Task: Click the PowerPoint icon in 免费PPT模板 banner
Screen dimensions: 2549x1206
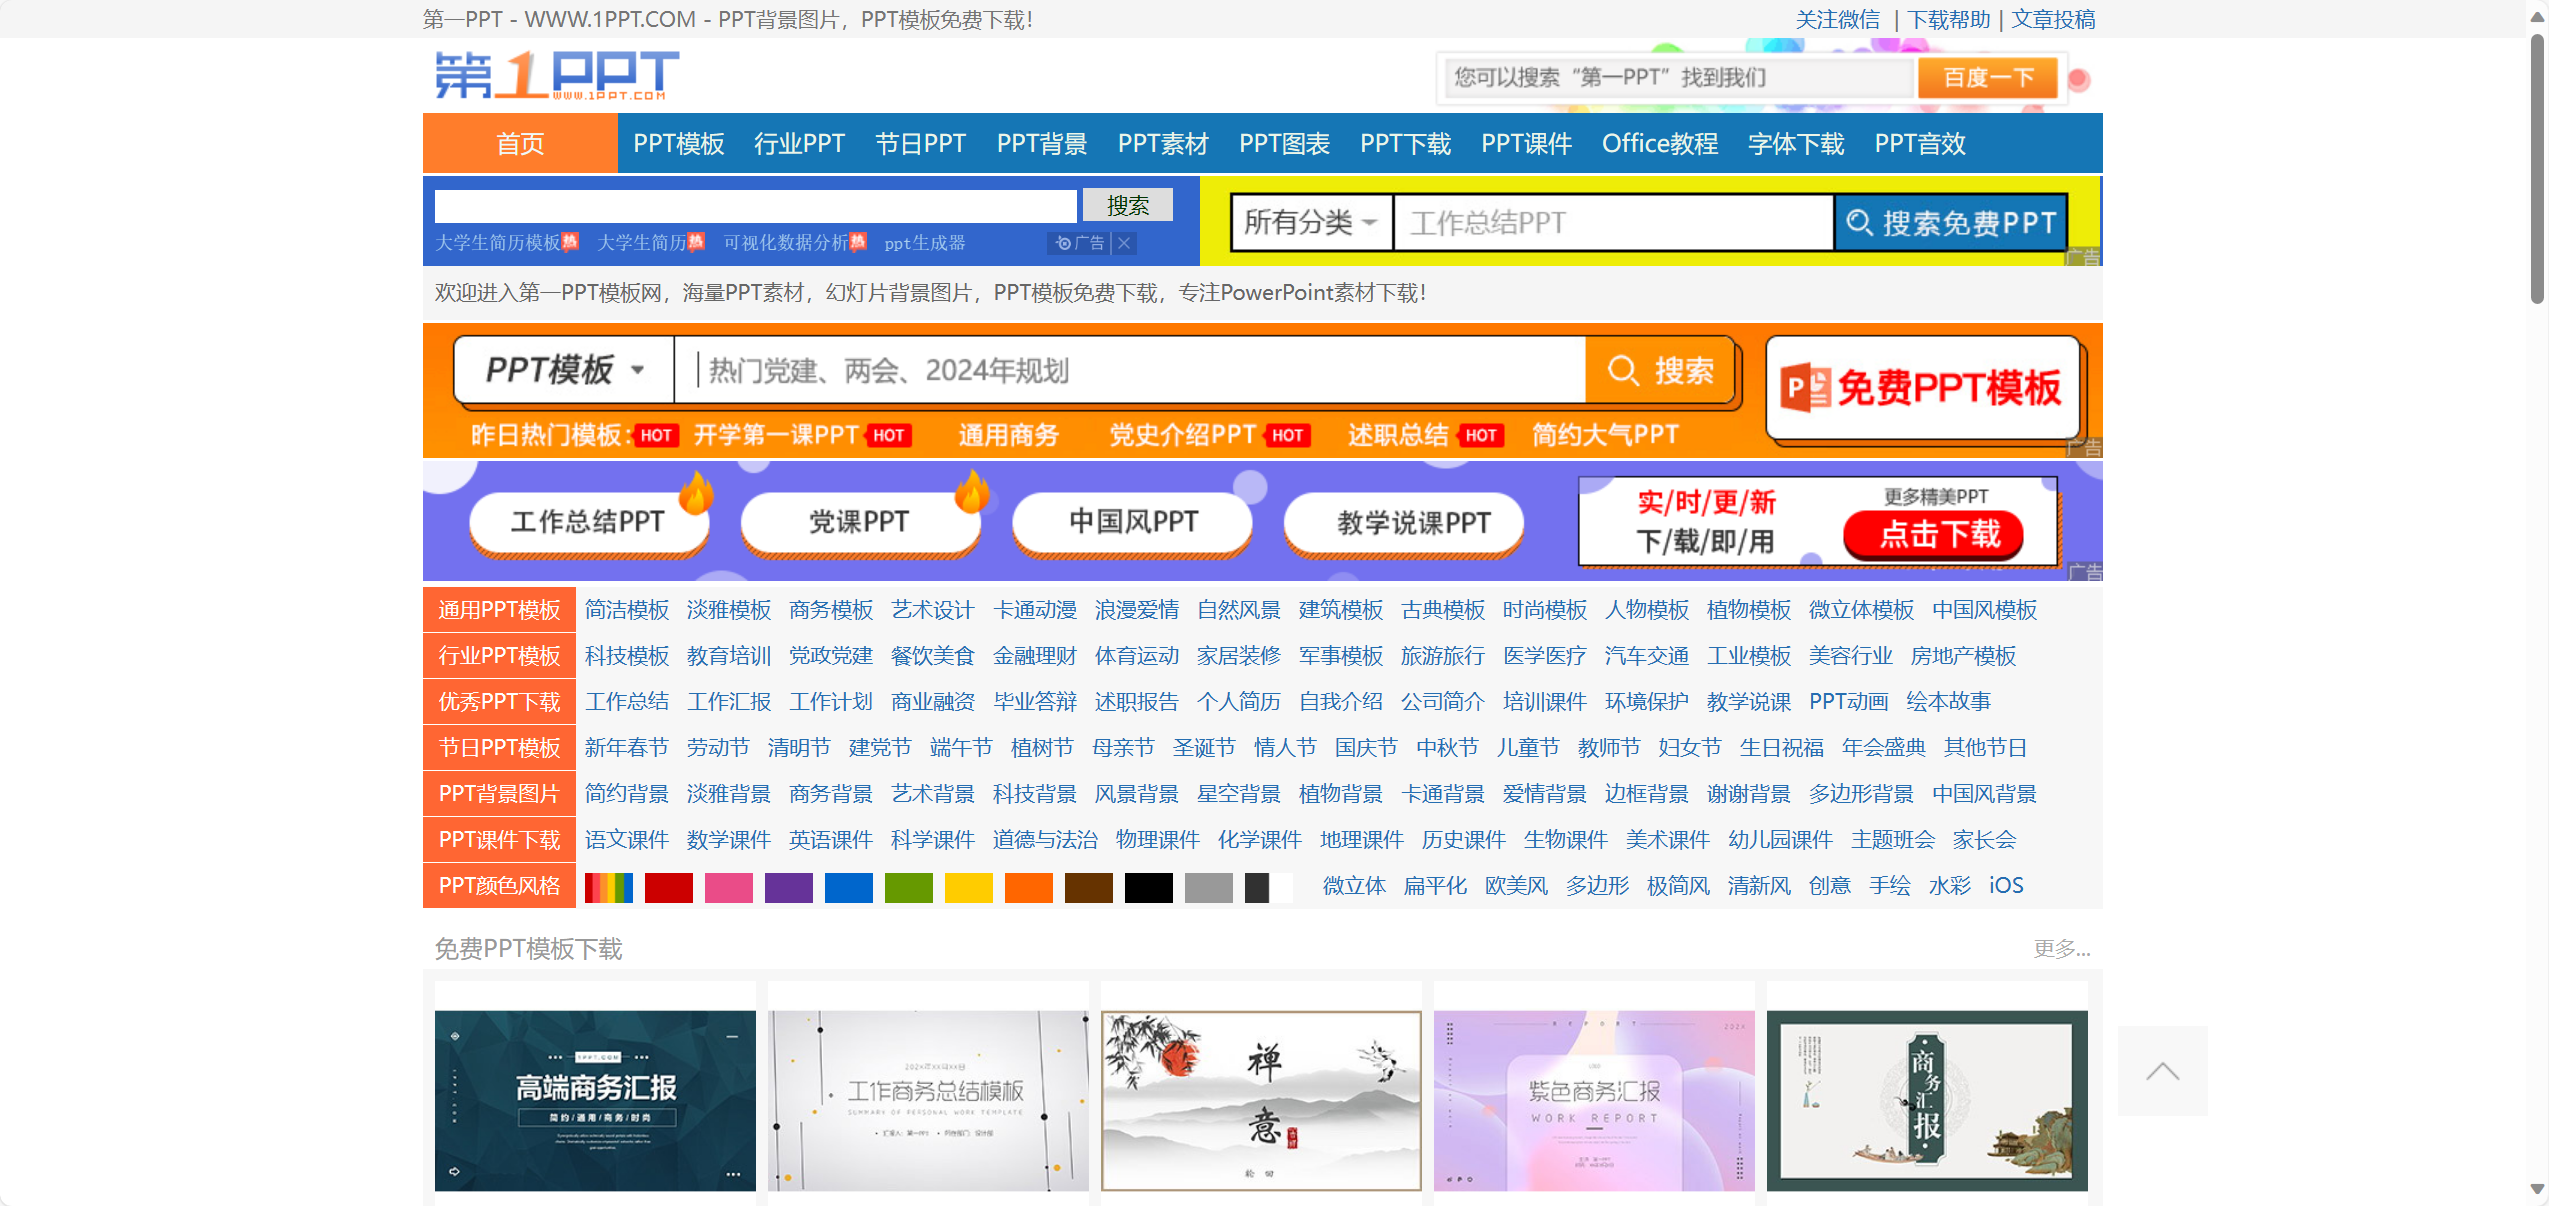Action: pyautogui.click(x=1806, y=388)
